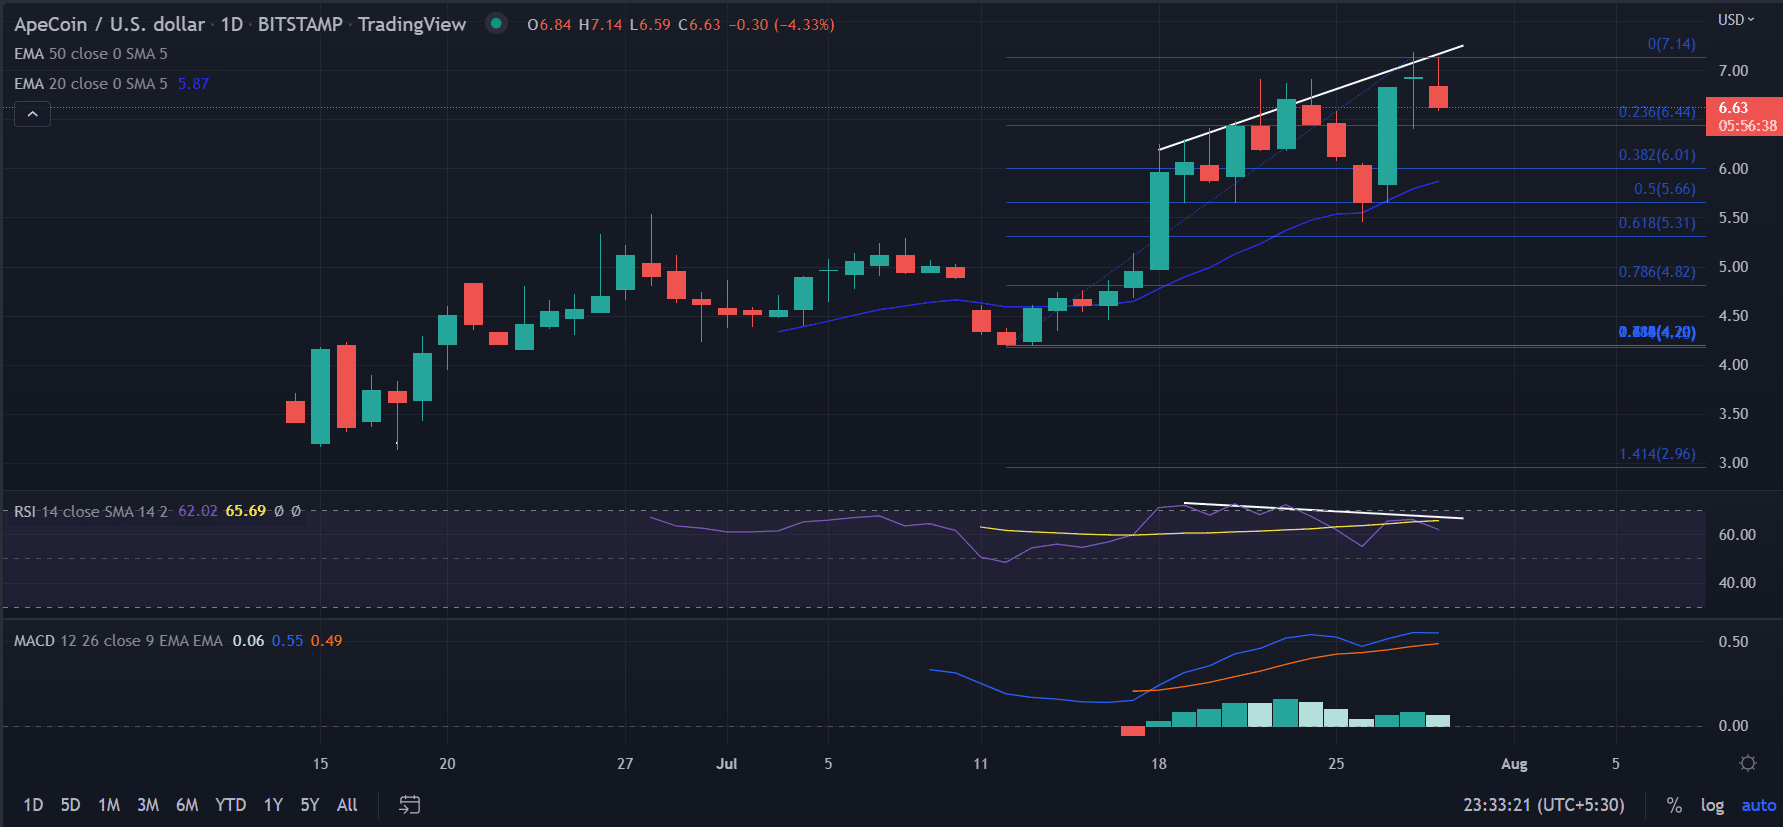Screen dimensions: 1783x827
Task: Toggle auto scale mode
Action: point(1759,805)
